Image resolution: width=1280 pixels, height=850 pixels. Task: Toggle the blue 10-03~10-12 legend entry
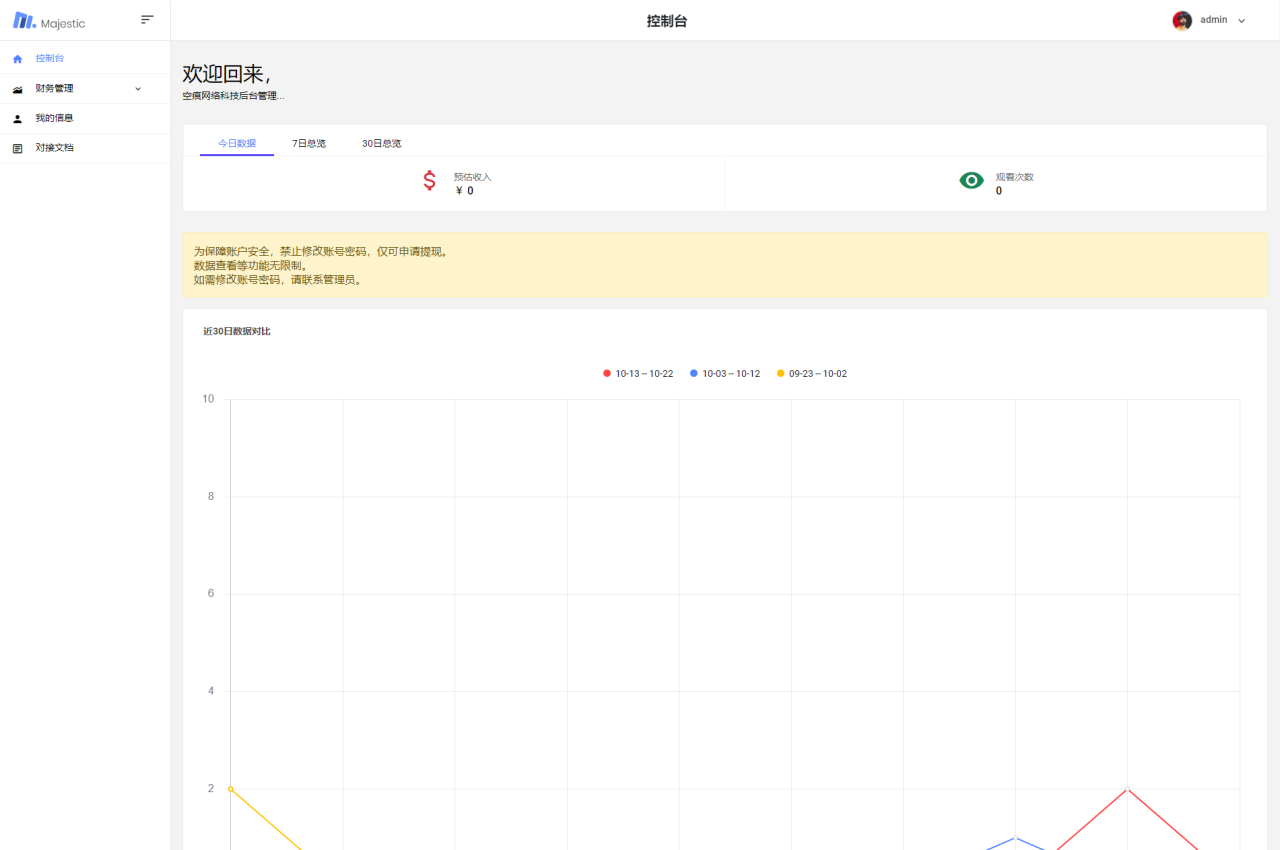point(725,373)
